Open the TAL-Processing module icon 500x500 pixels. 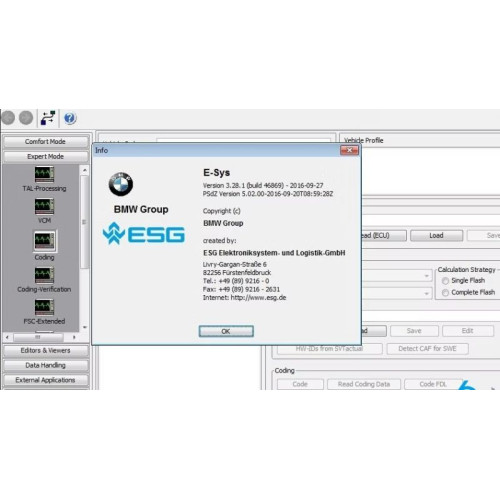coord(44,174)
